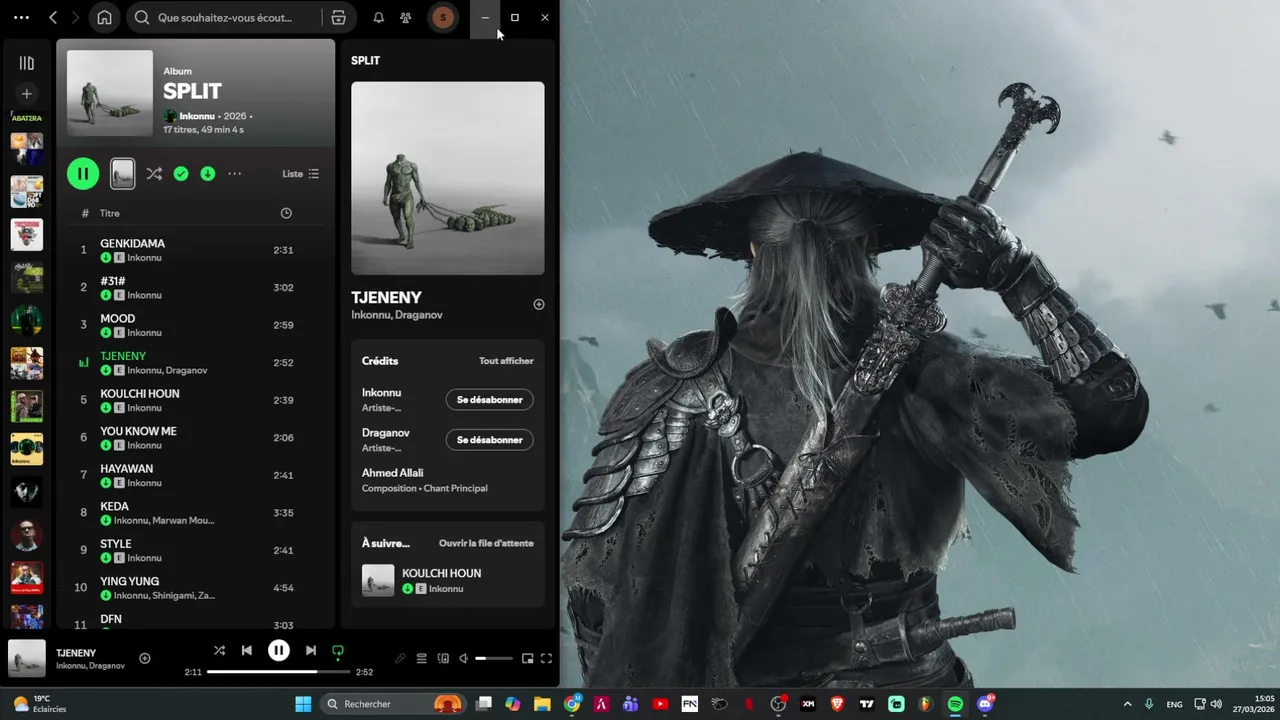The width and height of the screenshot is (1280, 720).
Task: Remove album from library (green checkmark)
Action: 181,173
